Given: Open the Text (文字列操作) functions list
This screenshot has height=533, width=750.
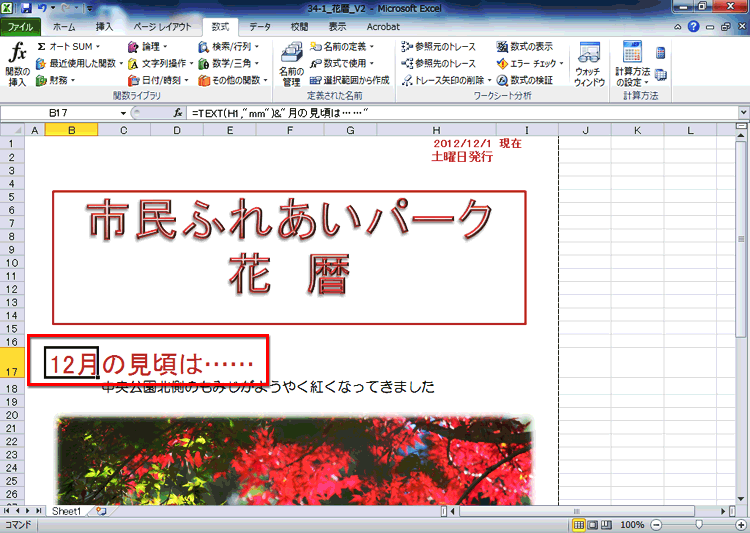Looking at the screenshot, I should pyautogui.click(x=160, y=63).
